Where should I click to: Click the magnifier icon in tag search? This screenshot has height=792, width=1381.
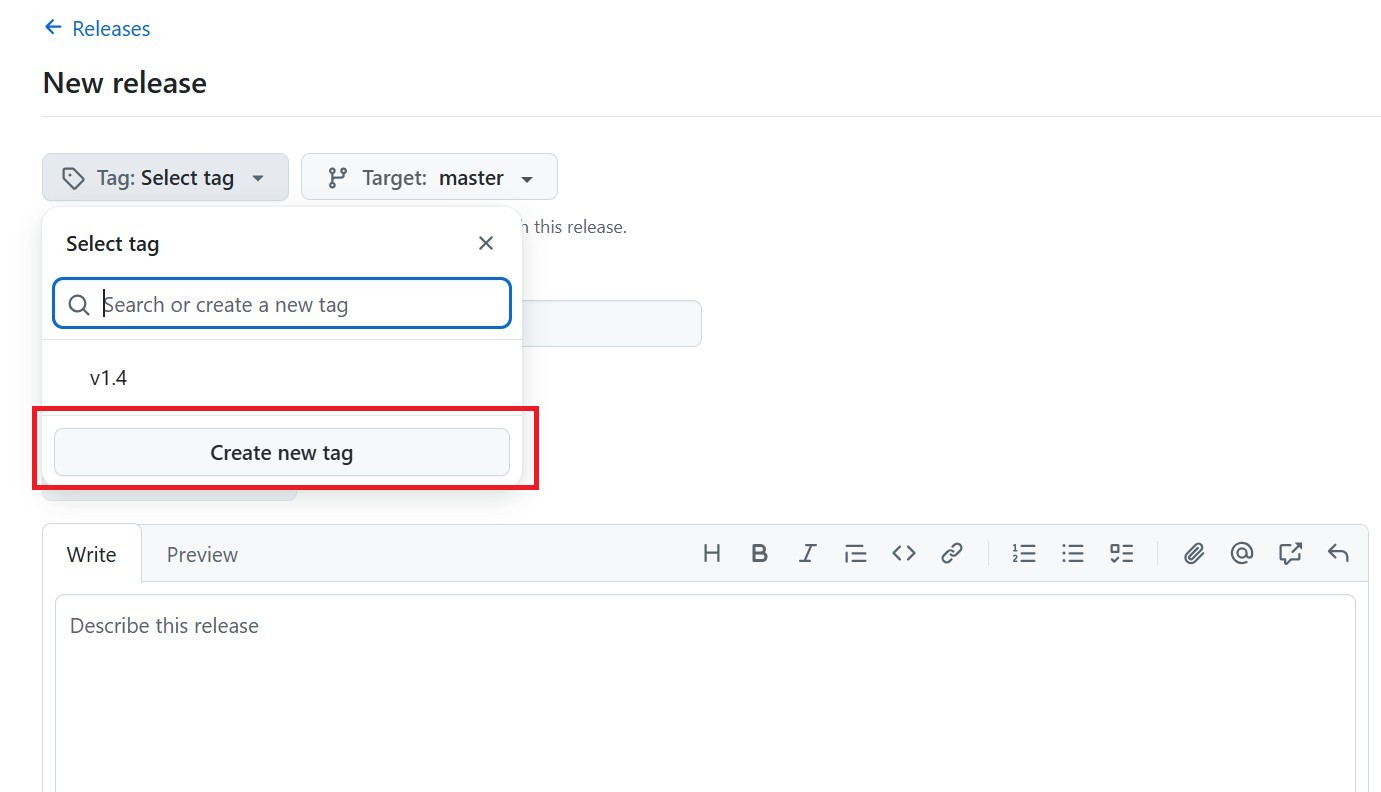tap(79, 305)
